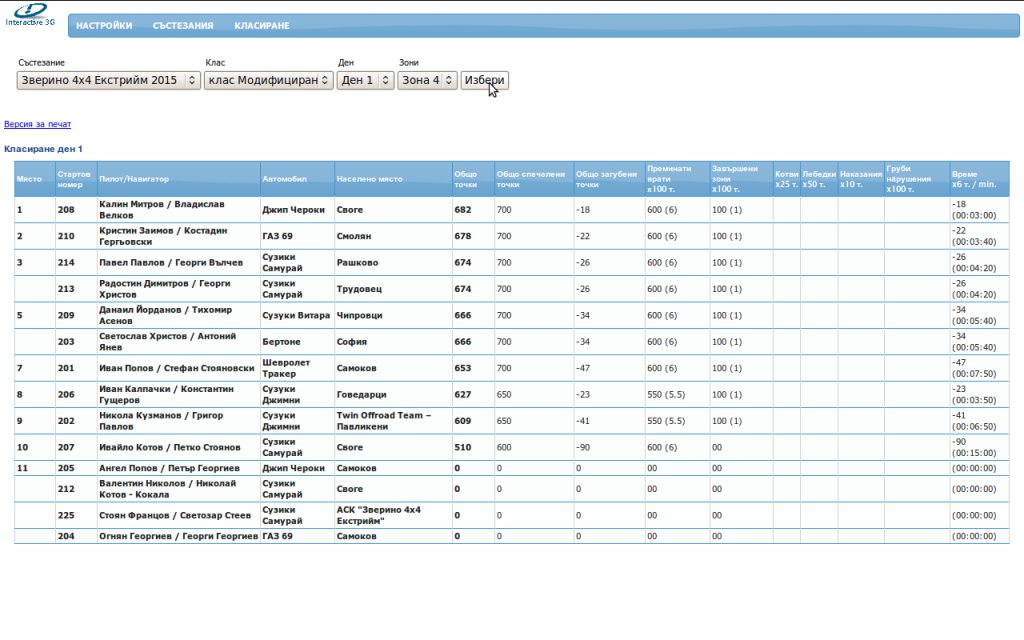Open the СЪСТЕЗАНИЯ menu
Screen dimensions: 1024x640
click(183, 26)
